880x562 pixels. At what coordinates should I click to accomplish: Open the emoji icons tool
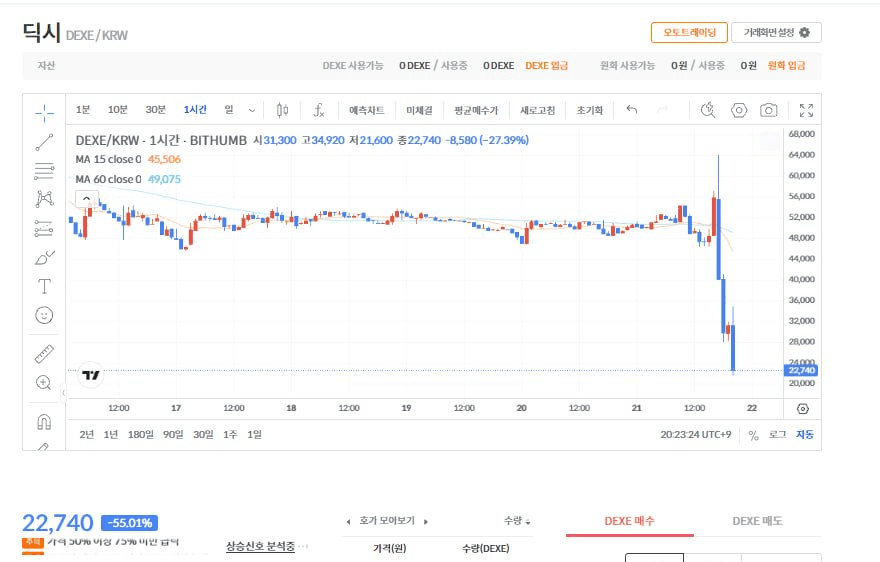point(44,315)
